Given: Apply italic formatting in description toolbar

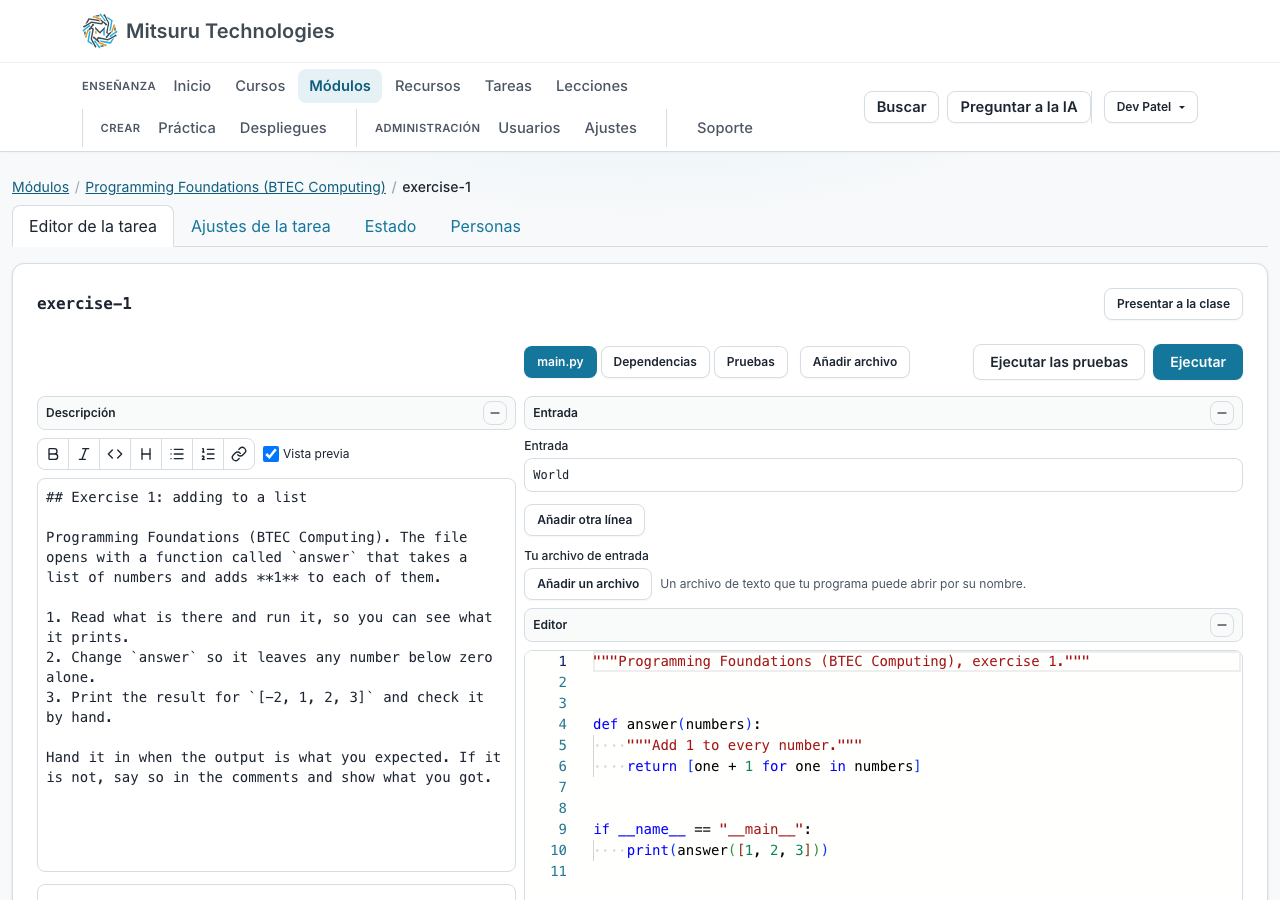Looking at the screenshot, I should 84,454.
